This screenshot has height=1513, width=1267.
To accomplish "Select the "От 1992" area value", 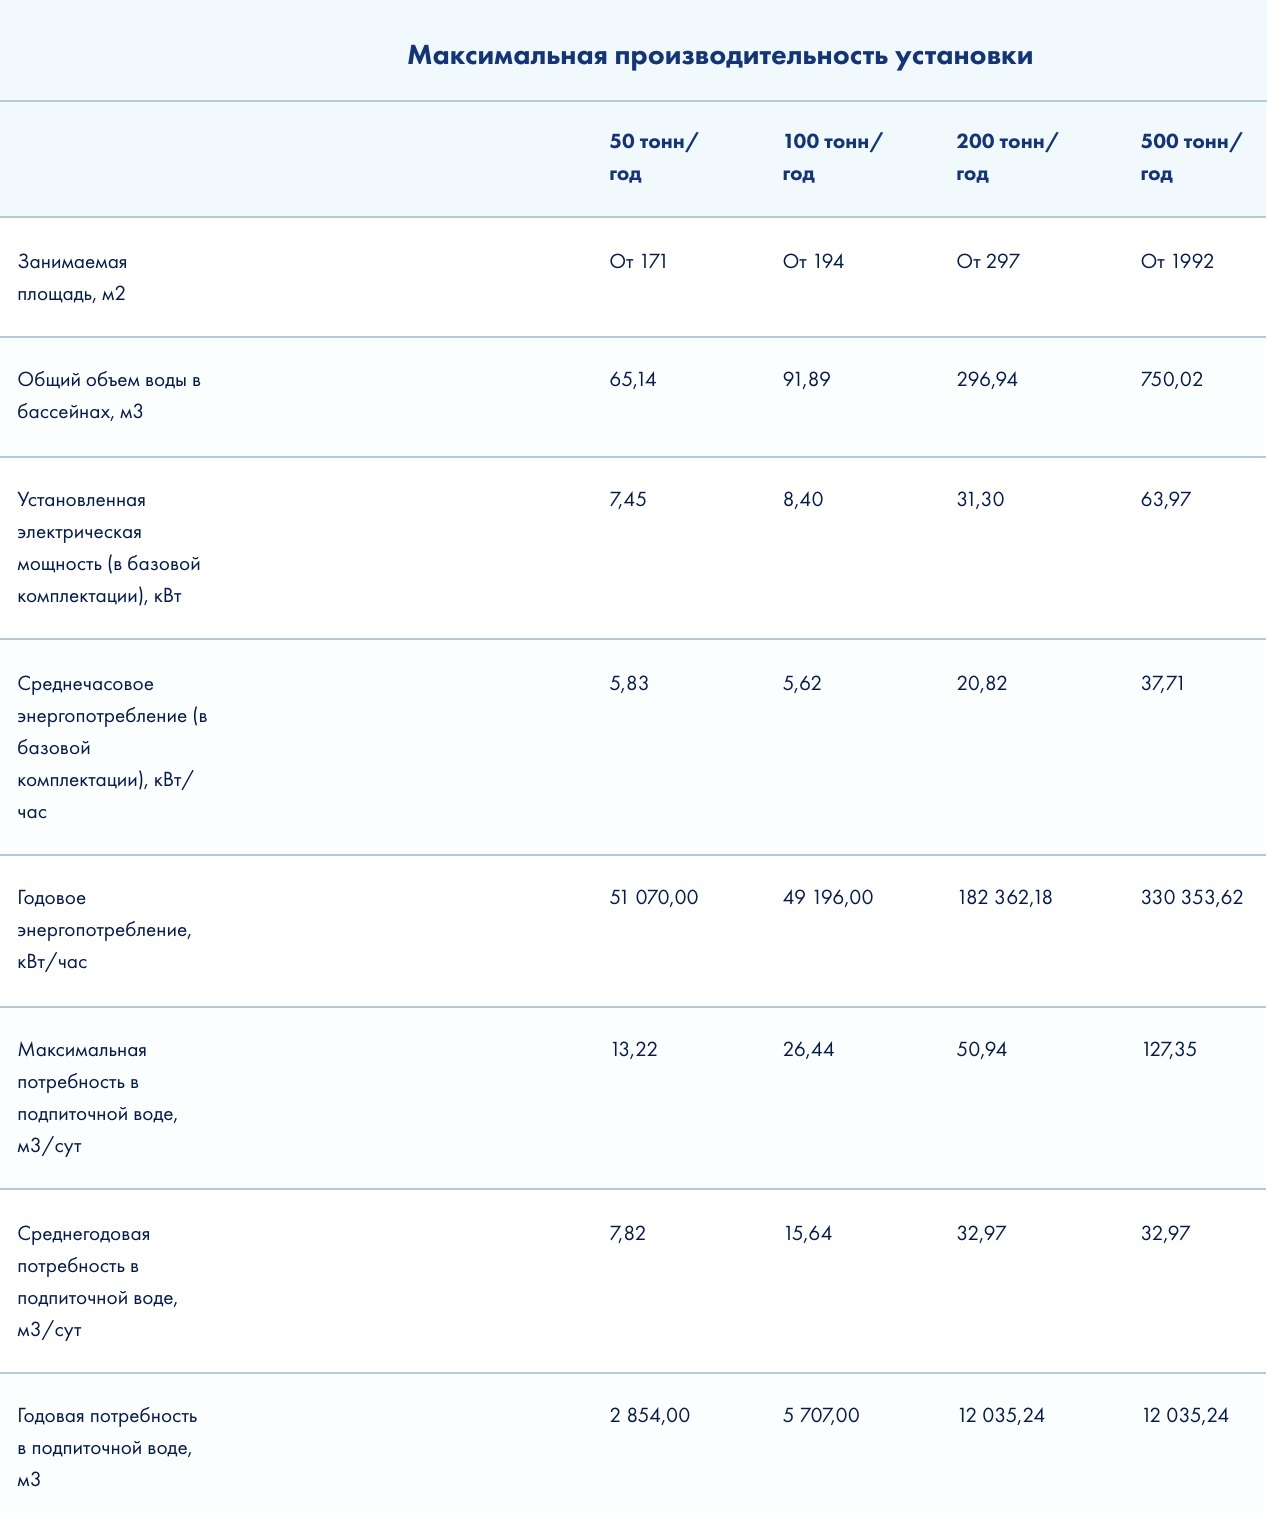I will point(1177,262).
